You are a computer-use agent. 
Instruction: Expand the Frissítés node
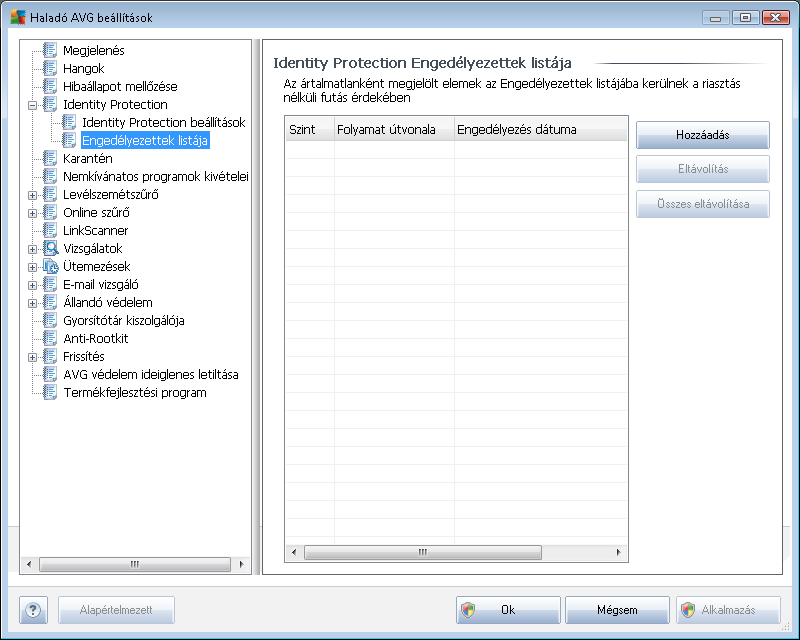click(x=32, y=357)
